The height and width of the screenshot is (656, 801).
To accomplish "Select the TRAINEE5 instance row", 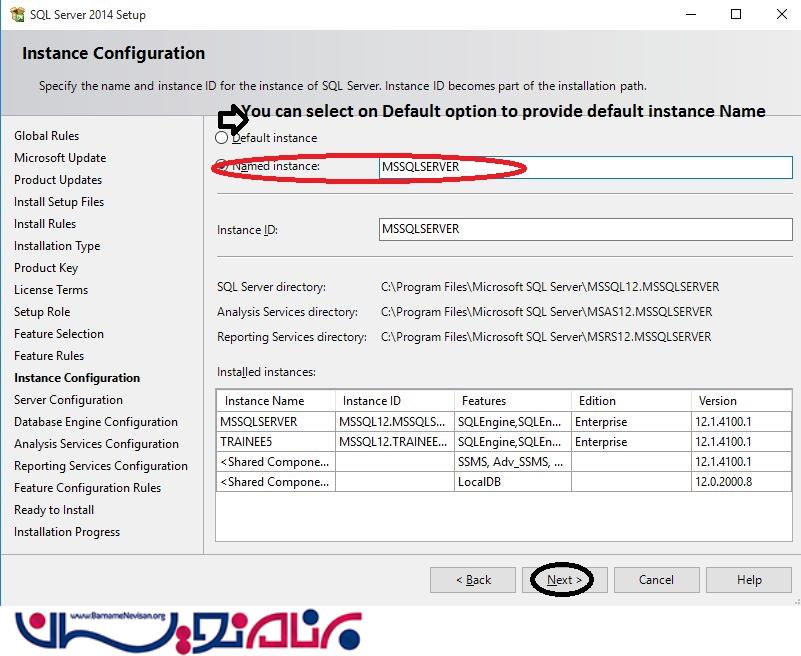I will pos(504,441).
